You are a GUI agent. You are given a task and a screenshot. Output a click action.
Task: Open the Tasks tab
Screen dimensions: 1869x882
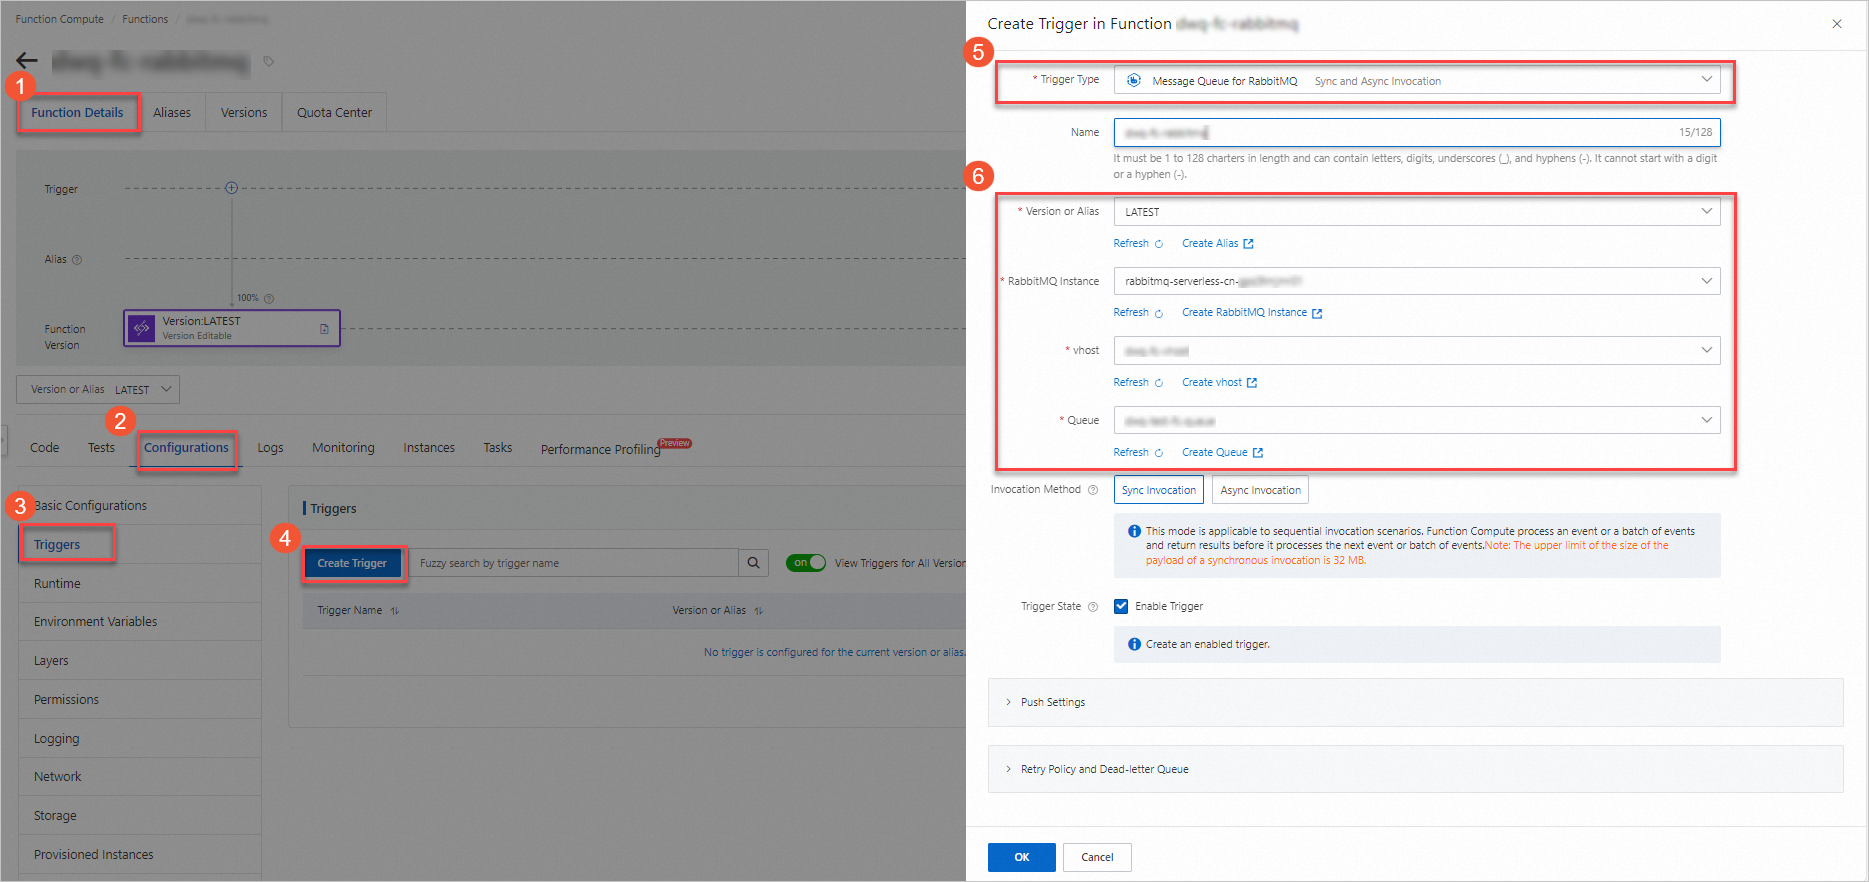[x=498, y=448]
